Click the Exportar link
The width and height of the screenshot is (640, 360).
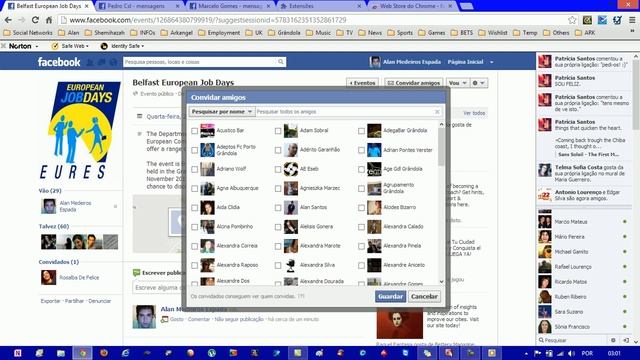click(x=51, y=301)
